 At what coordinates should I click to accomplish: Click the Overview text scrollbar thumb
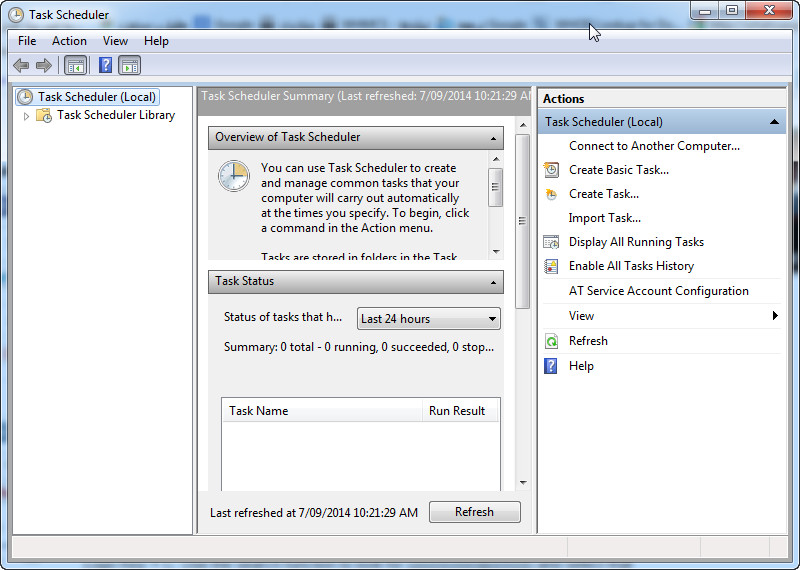click(x=495, y=187)
